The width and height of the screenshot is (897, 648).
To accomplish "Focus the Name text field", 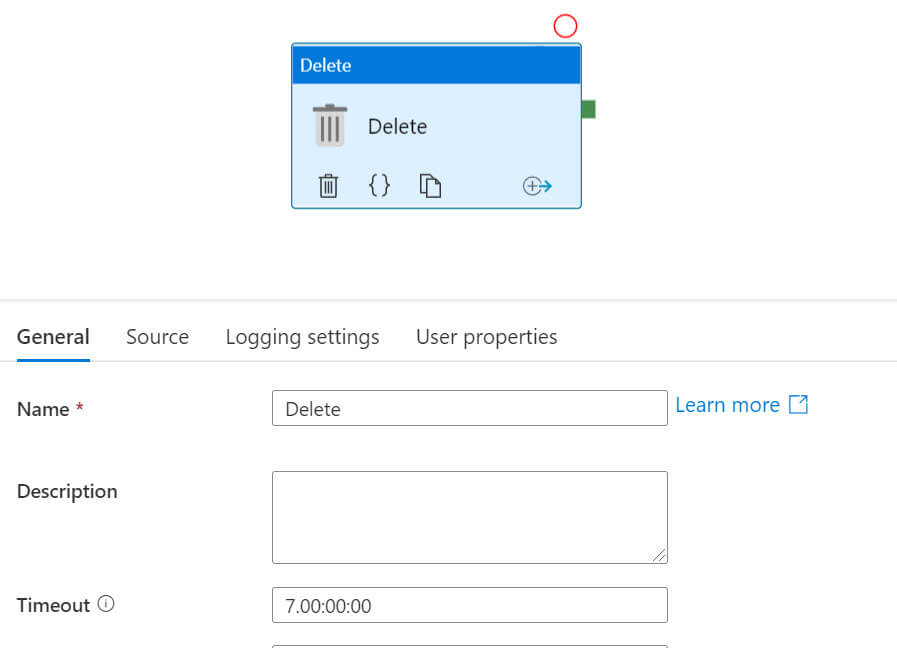I will tap(469, 408).
